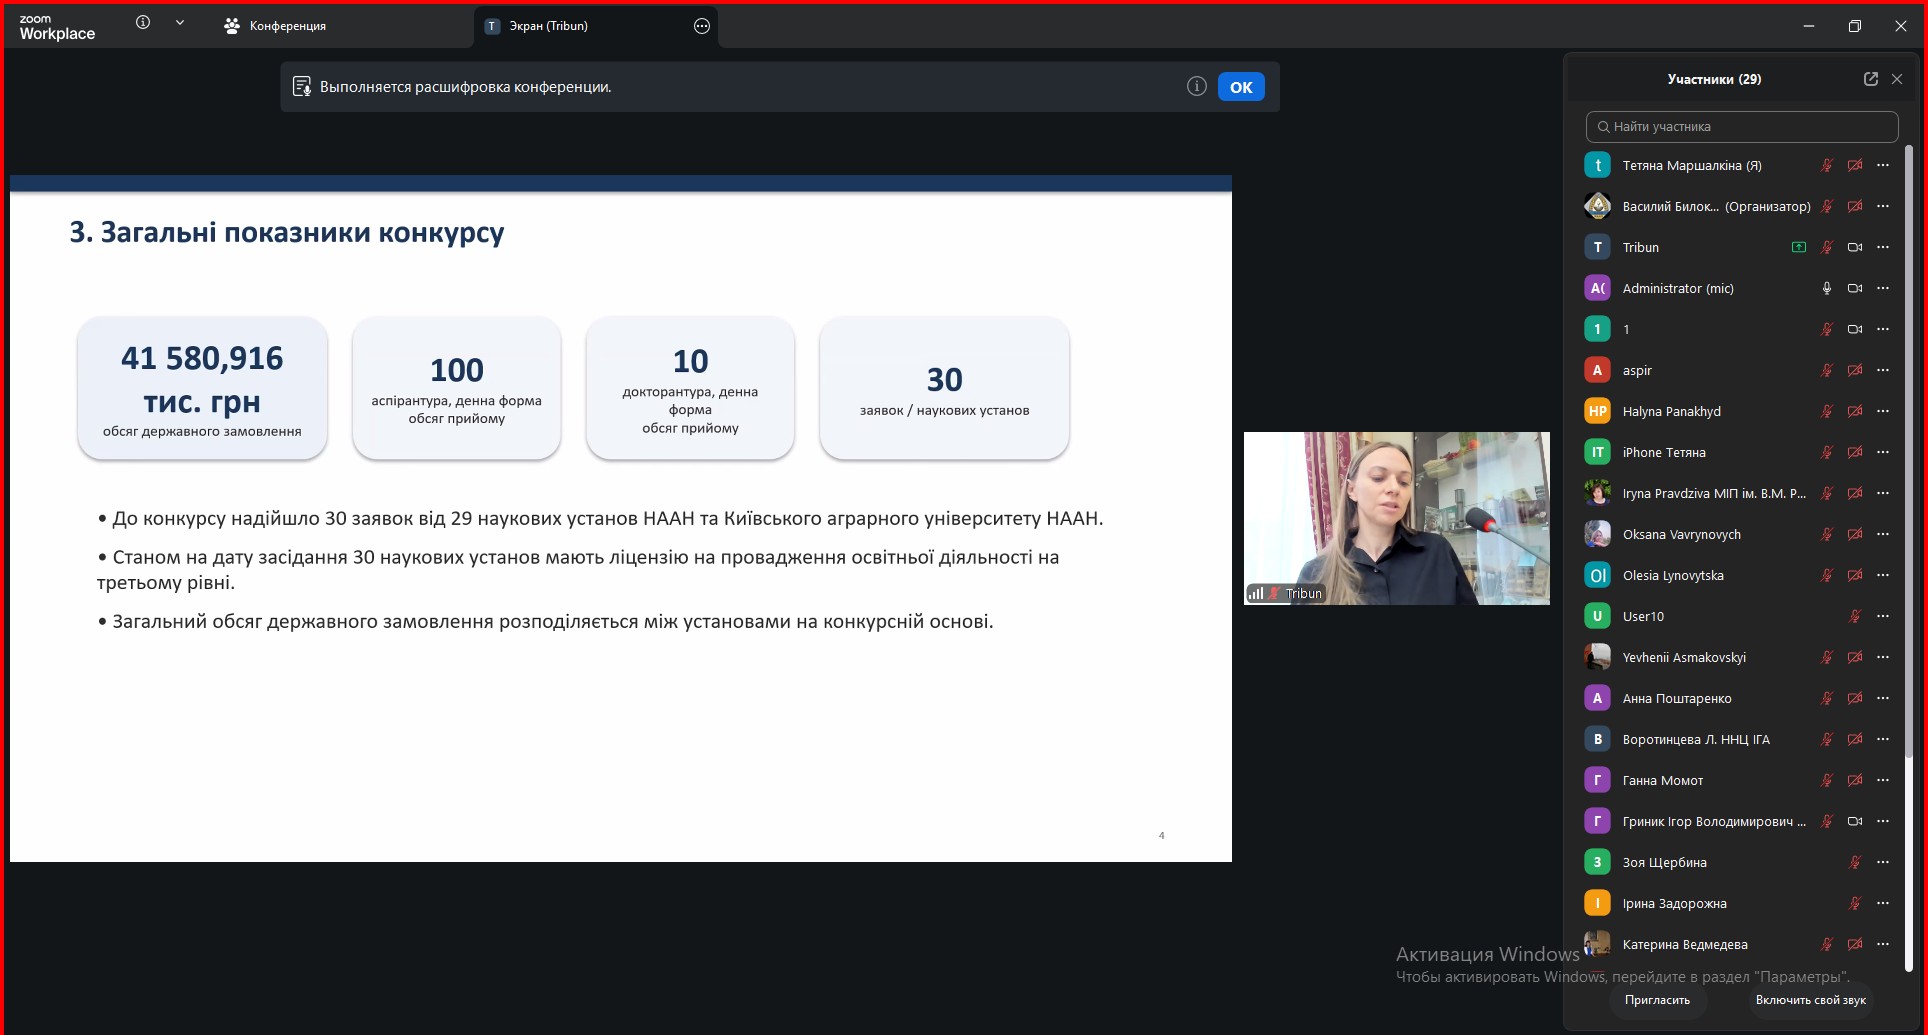Click the muted mic icon for Halyna Panakhyd

pyautogui.click(x=1827, y=411)
